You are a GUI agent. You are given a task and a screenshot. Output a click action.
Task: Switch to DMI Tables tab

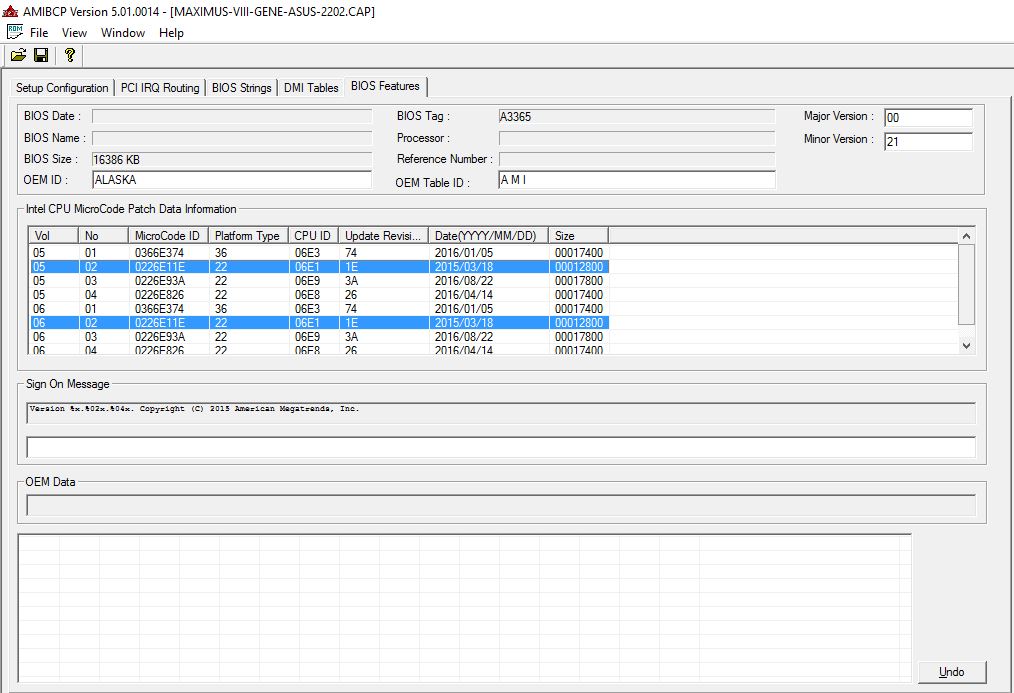311,88
